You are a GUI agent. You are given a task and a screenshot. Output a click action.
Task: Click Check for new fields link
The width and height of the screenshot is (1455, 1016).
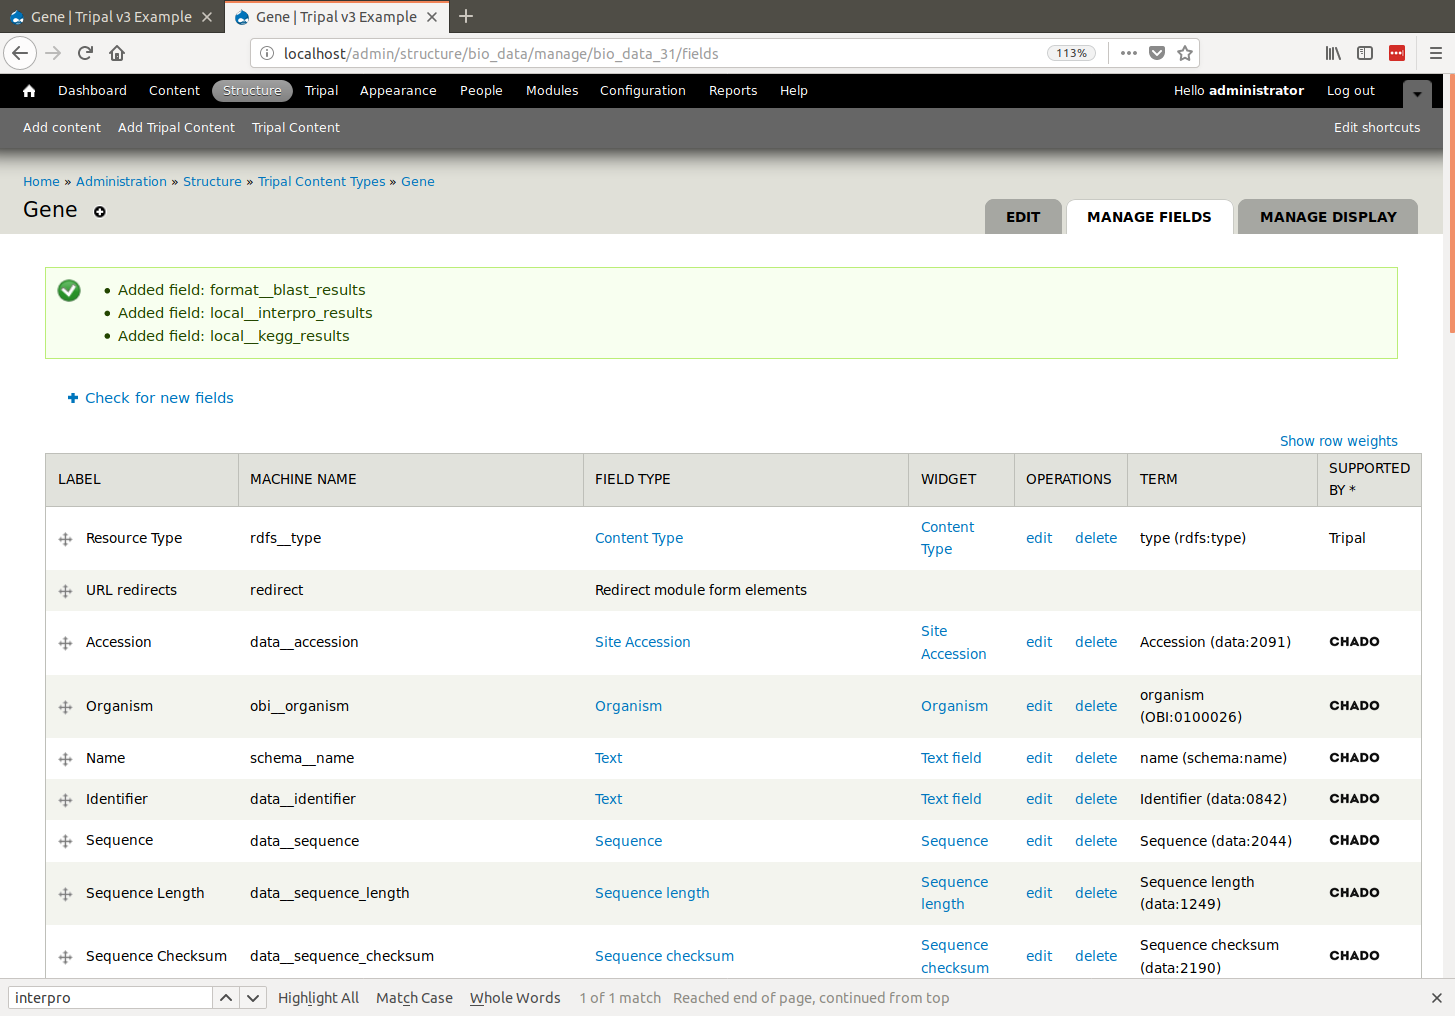coord(159,398)
